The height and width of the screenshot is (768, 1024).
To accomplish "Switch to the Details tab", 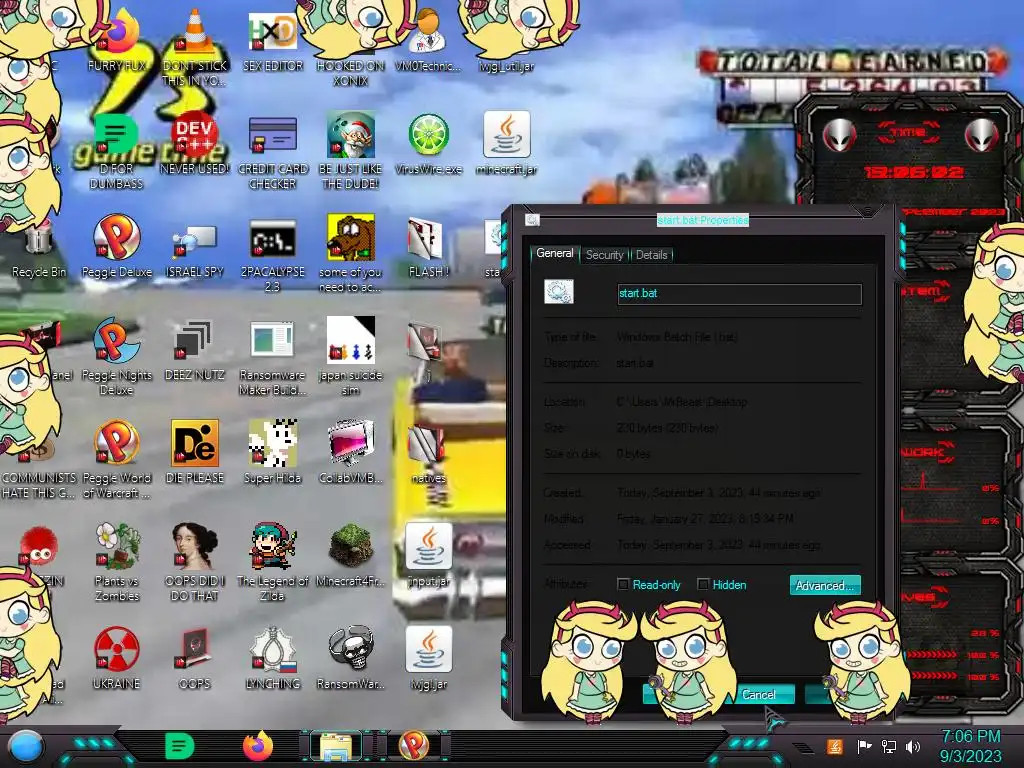I will click(651, 255).
